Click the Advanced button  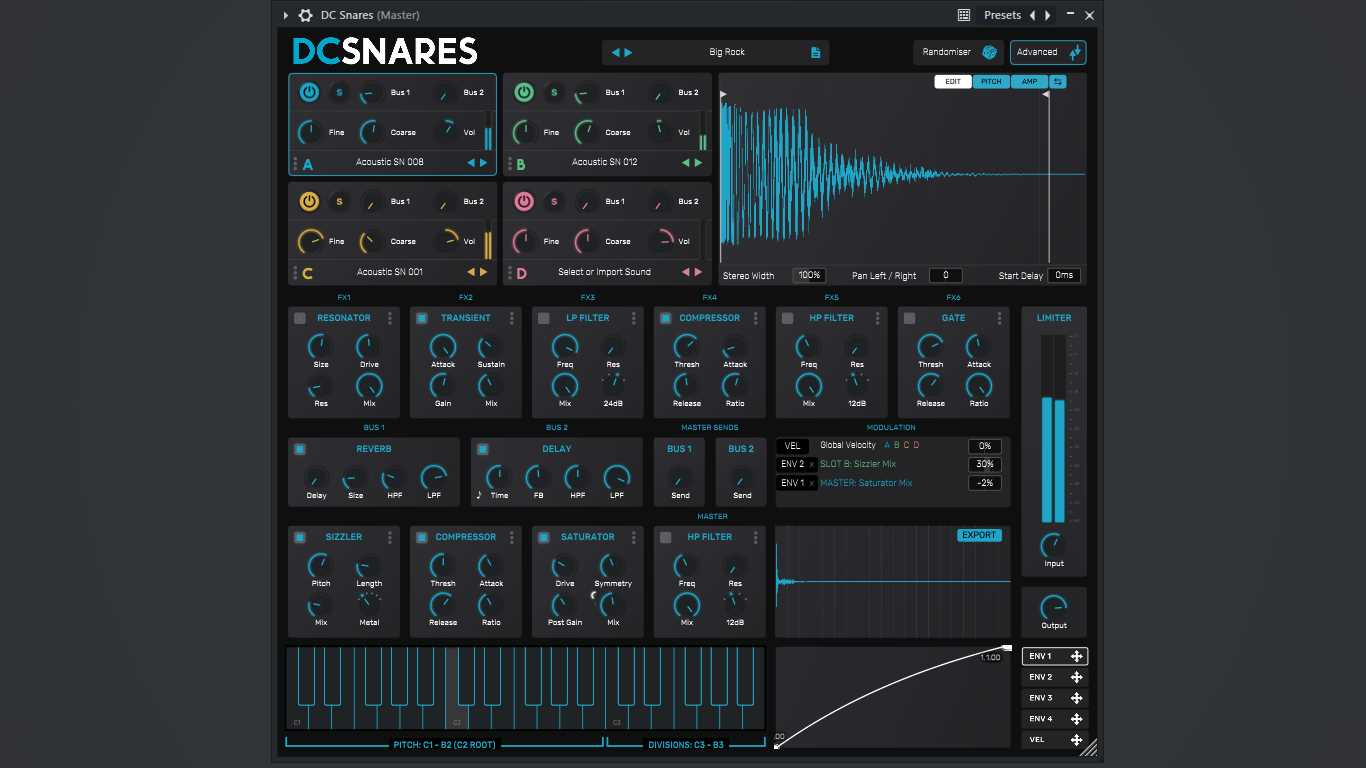(1048, 52)
